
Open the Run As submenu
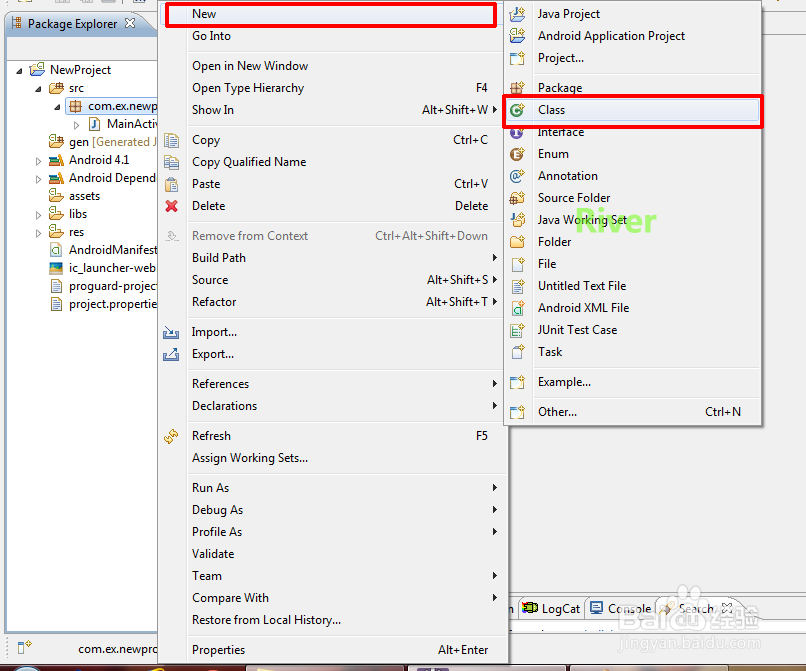coord(334,487)
